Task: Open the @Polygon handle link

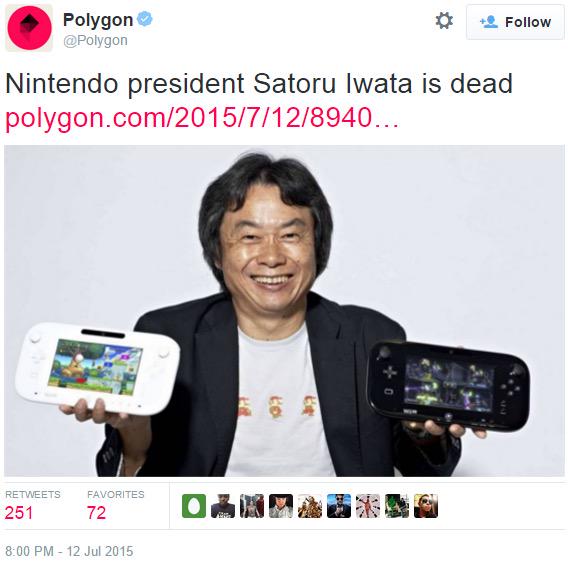Action: pos(95,40)
